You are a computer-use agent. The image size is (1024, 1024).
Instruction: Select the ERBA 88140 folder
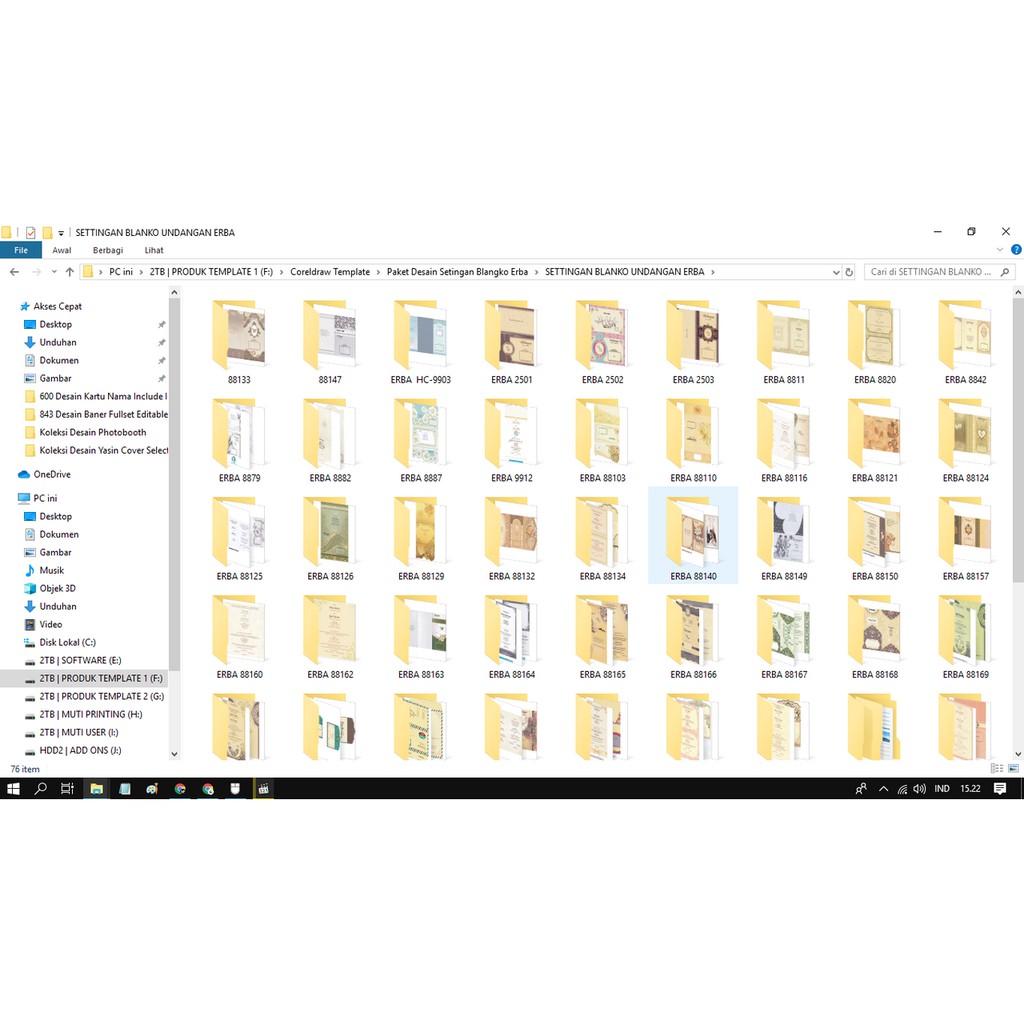pyautogui.click(x=693, y=535)
